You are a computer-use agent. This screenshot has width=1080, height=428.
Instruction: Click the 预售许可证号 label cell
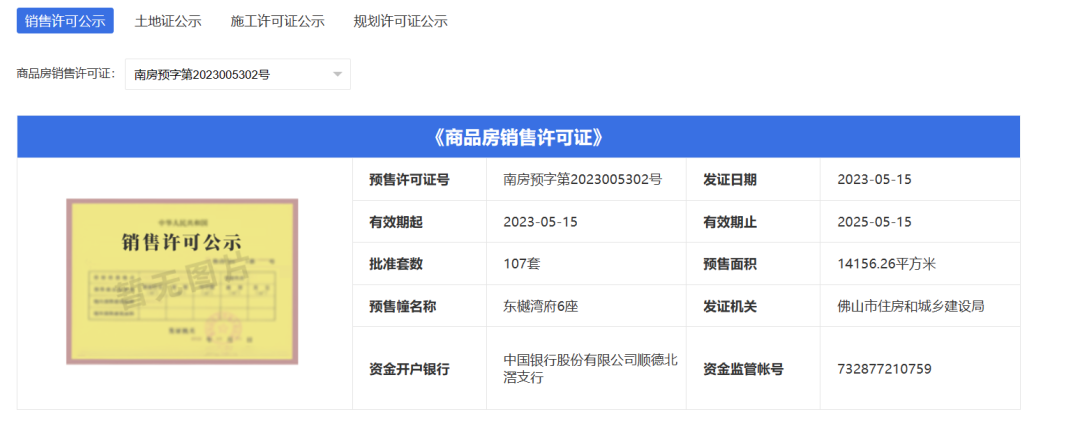(419, 180)
